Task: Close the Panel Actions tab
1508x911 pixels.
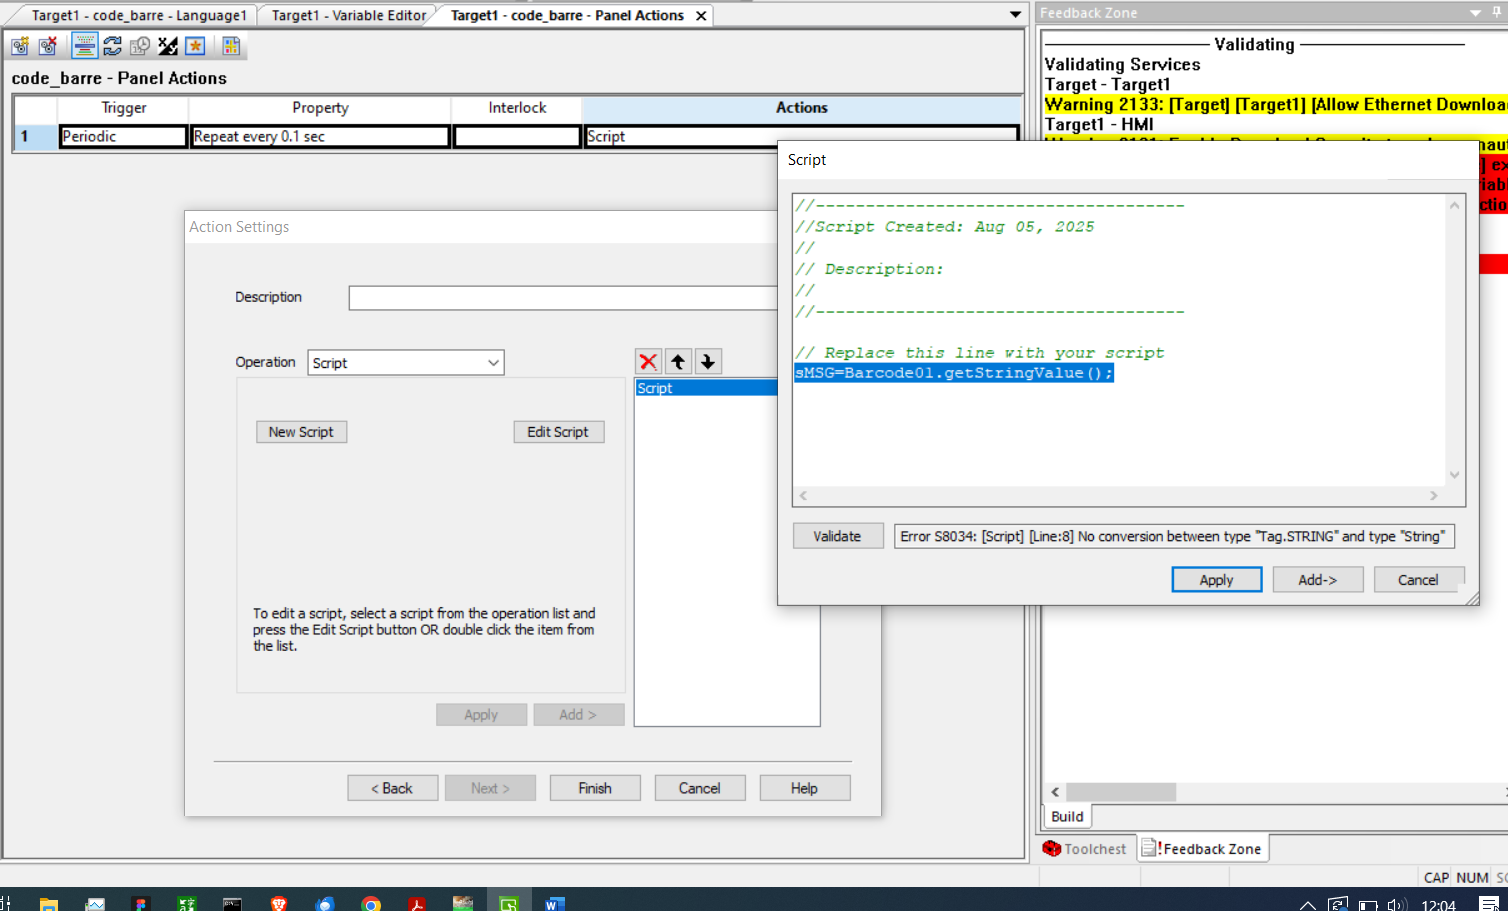Action: point(701,16)
